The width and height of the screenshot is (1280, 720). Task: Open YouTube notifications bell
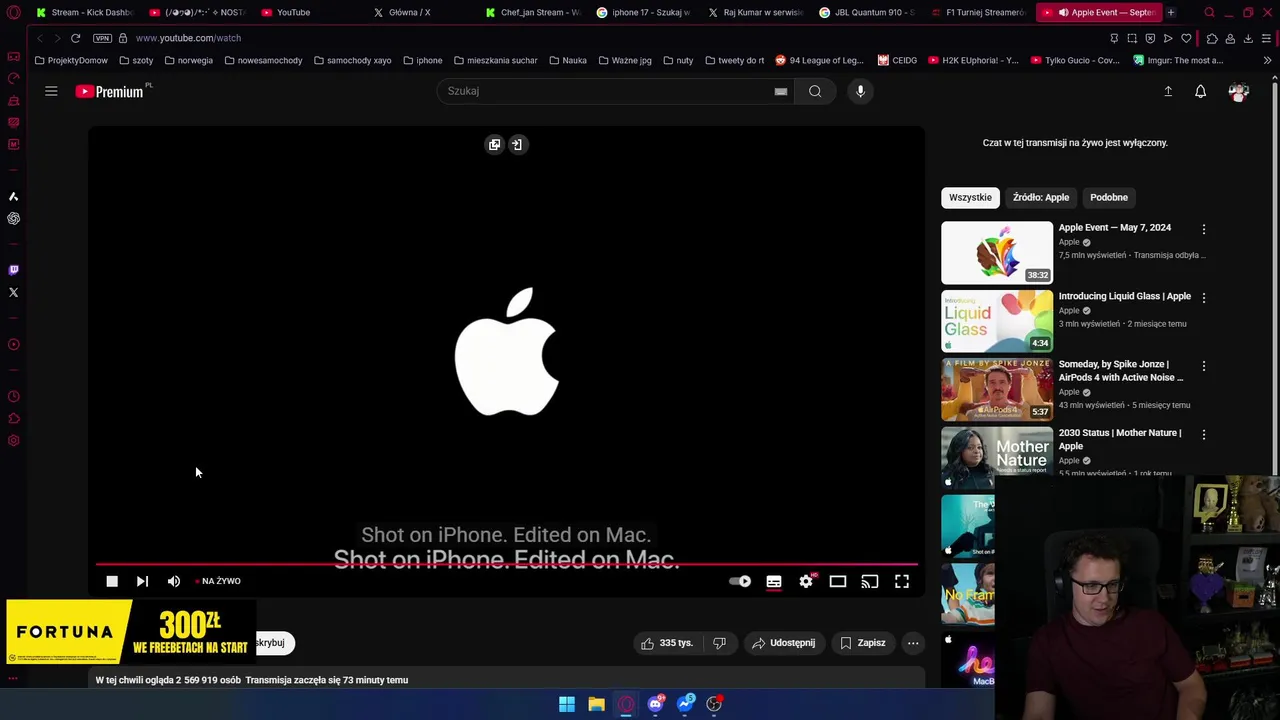click(x=1200, y=91)
